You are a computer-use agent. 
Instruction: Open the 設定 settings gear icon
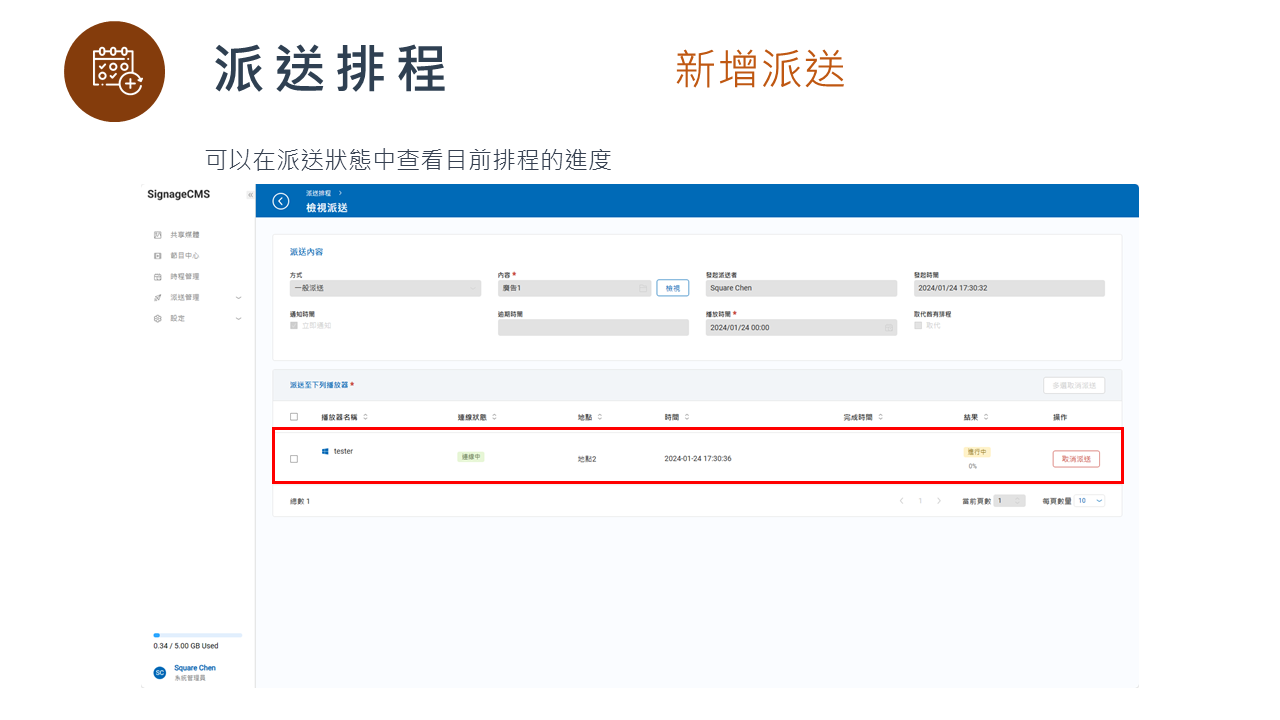(x=157, y=318)
